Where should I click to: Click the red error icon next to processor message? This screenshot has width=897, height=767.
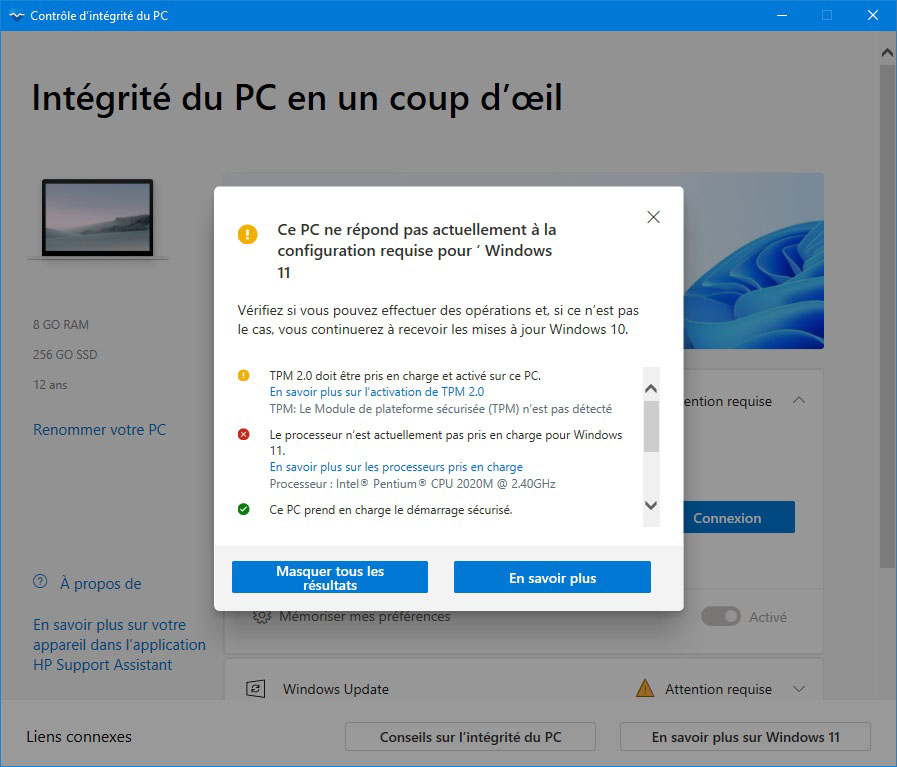(x=244, y=435)
